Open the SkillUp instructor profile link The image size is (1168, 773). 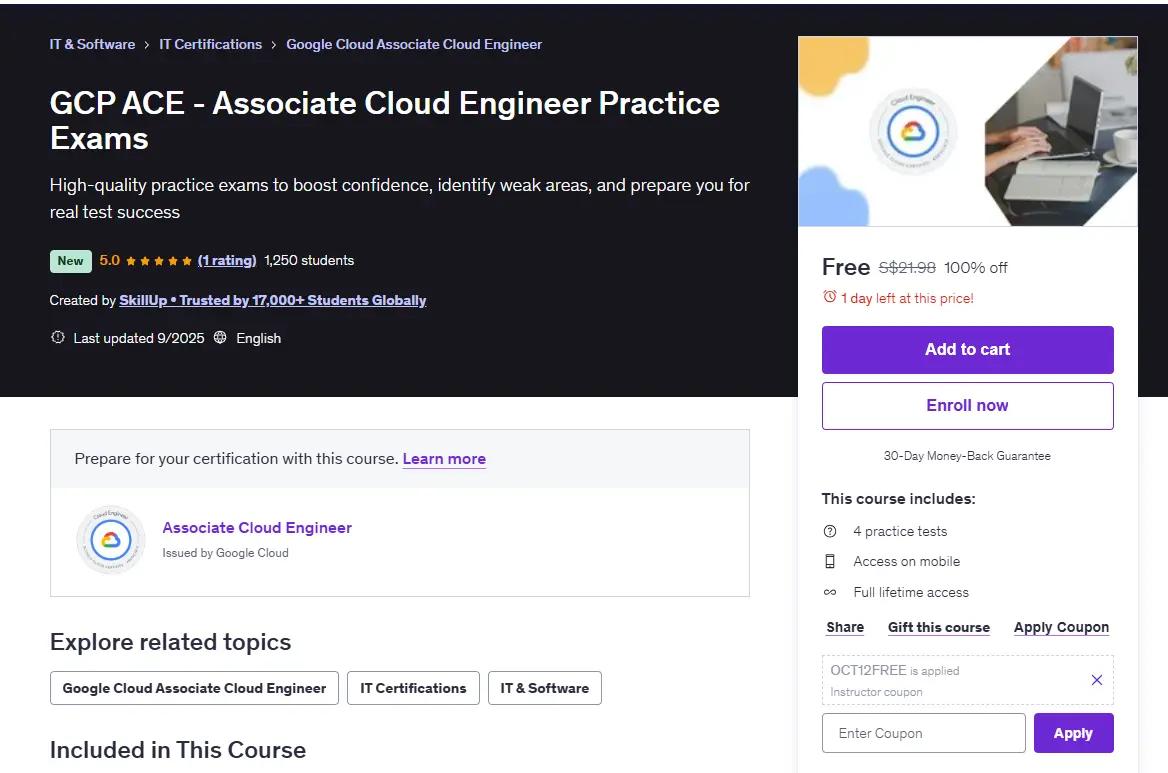tap(273, 300)
